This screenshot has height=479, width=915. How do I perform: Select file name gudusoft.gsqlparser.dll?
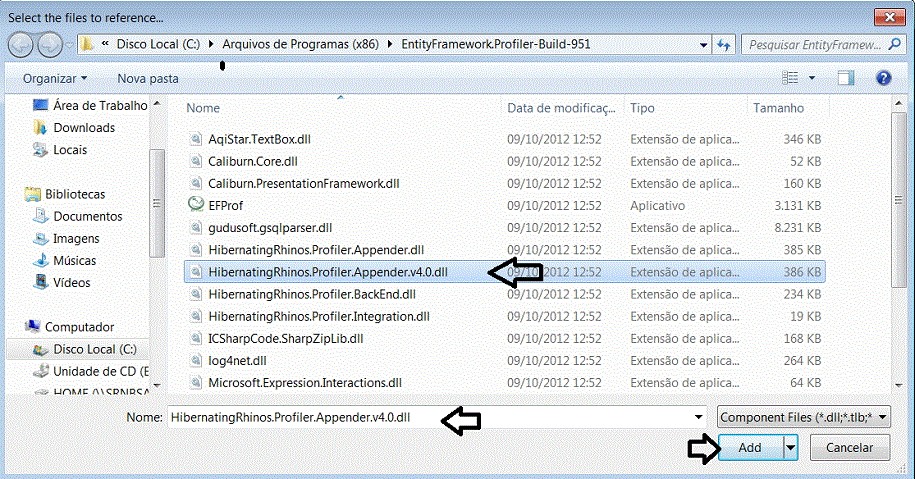coord(270,228)
